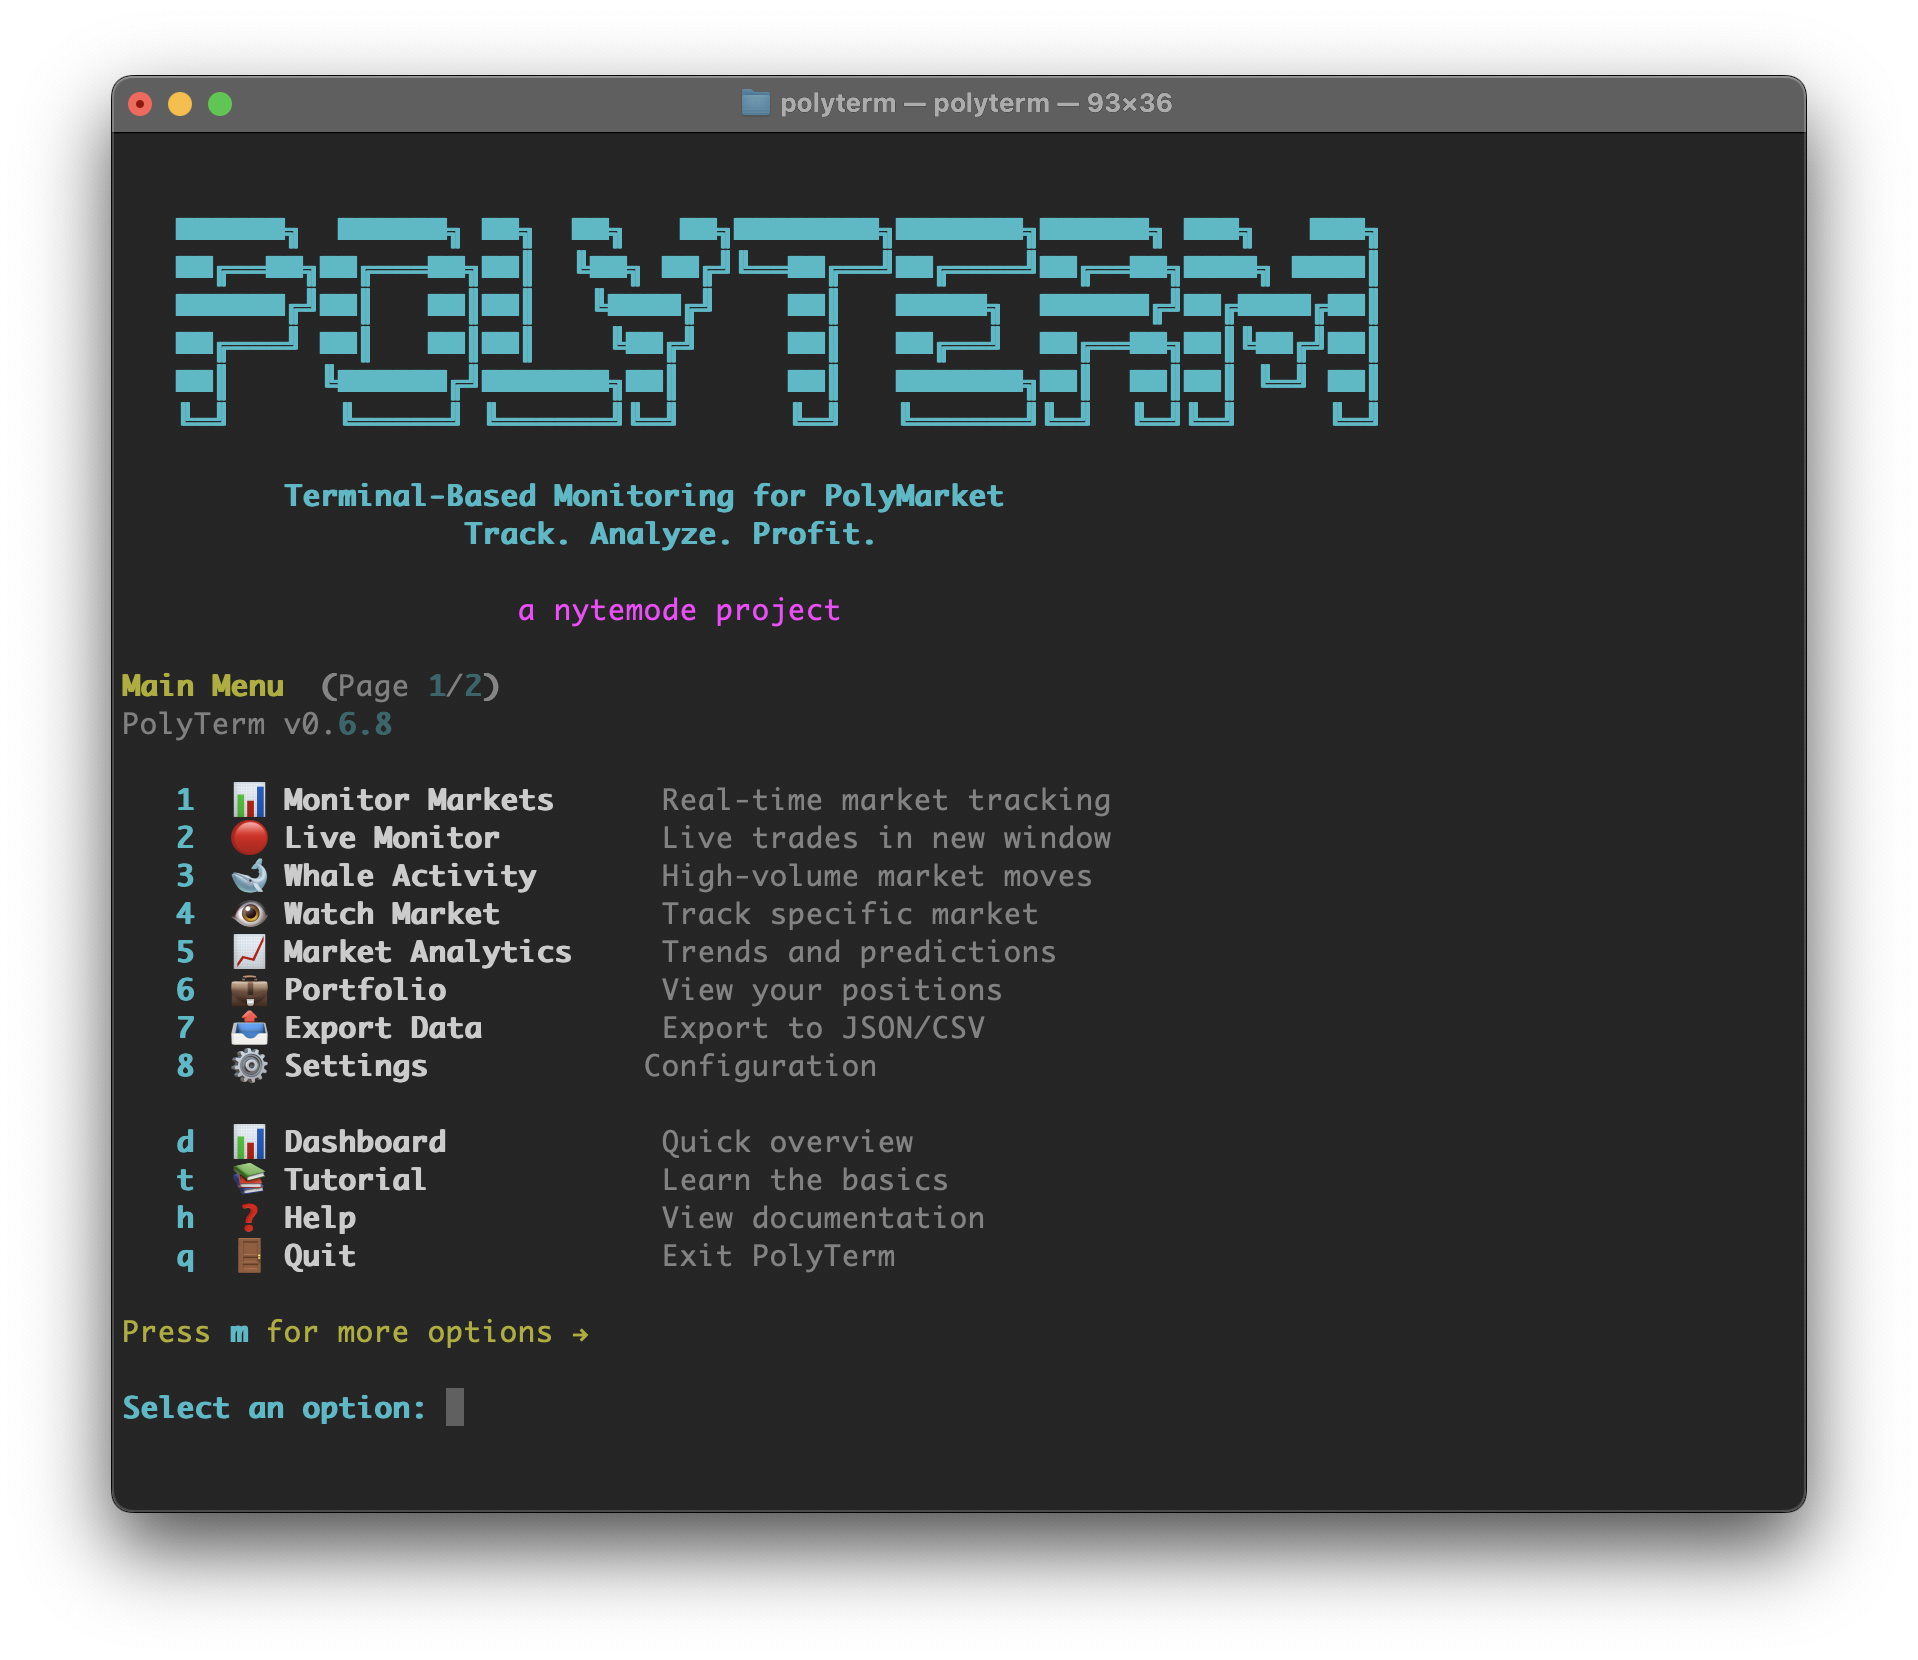This screenshot has width=1918, height=1660.
Task: Click 'Trends and predictions' description
Action: (x=859, y=952)
